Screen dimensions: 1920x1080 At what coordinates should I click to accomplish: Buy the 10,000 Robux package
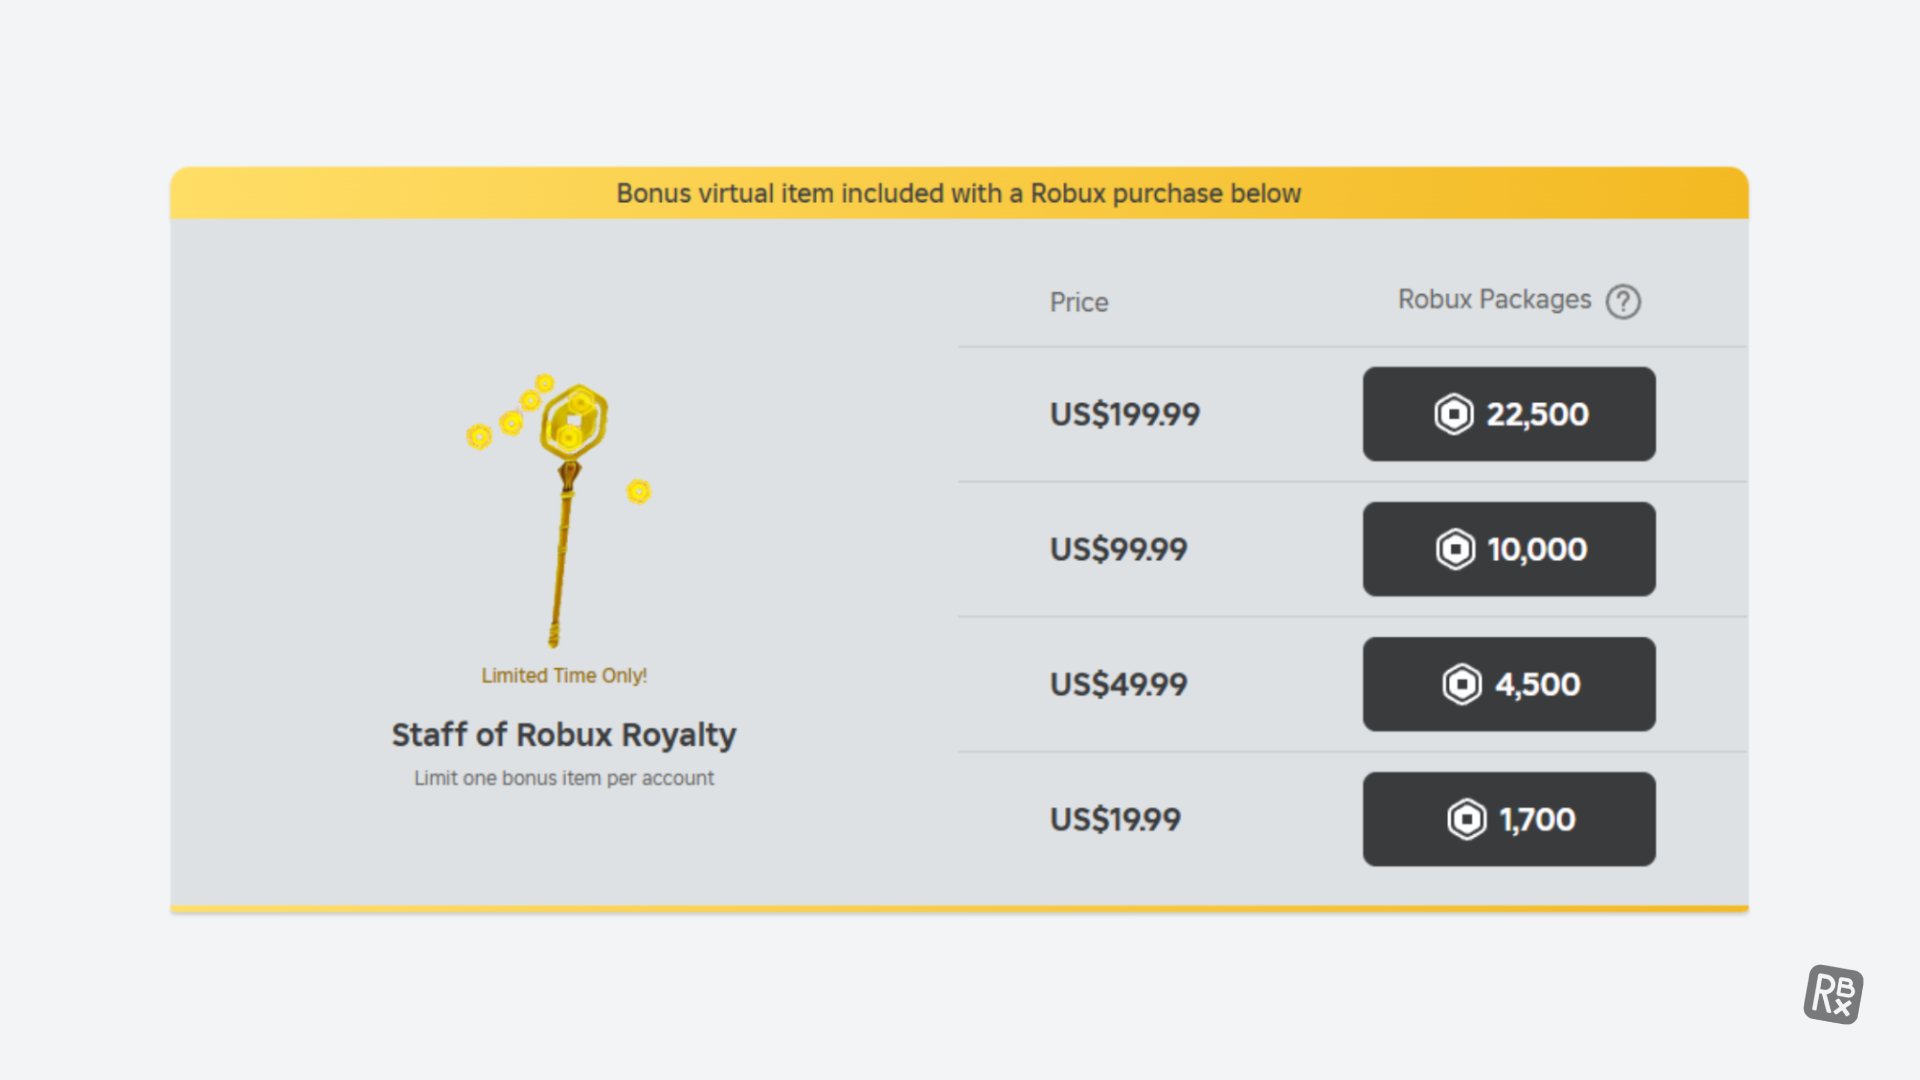1509,549
